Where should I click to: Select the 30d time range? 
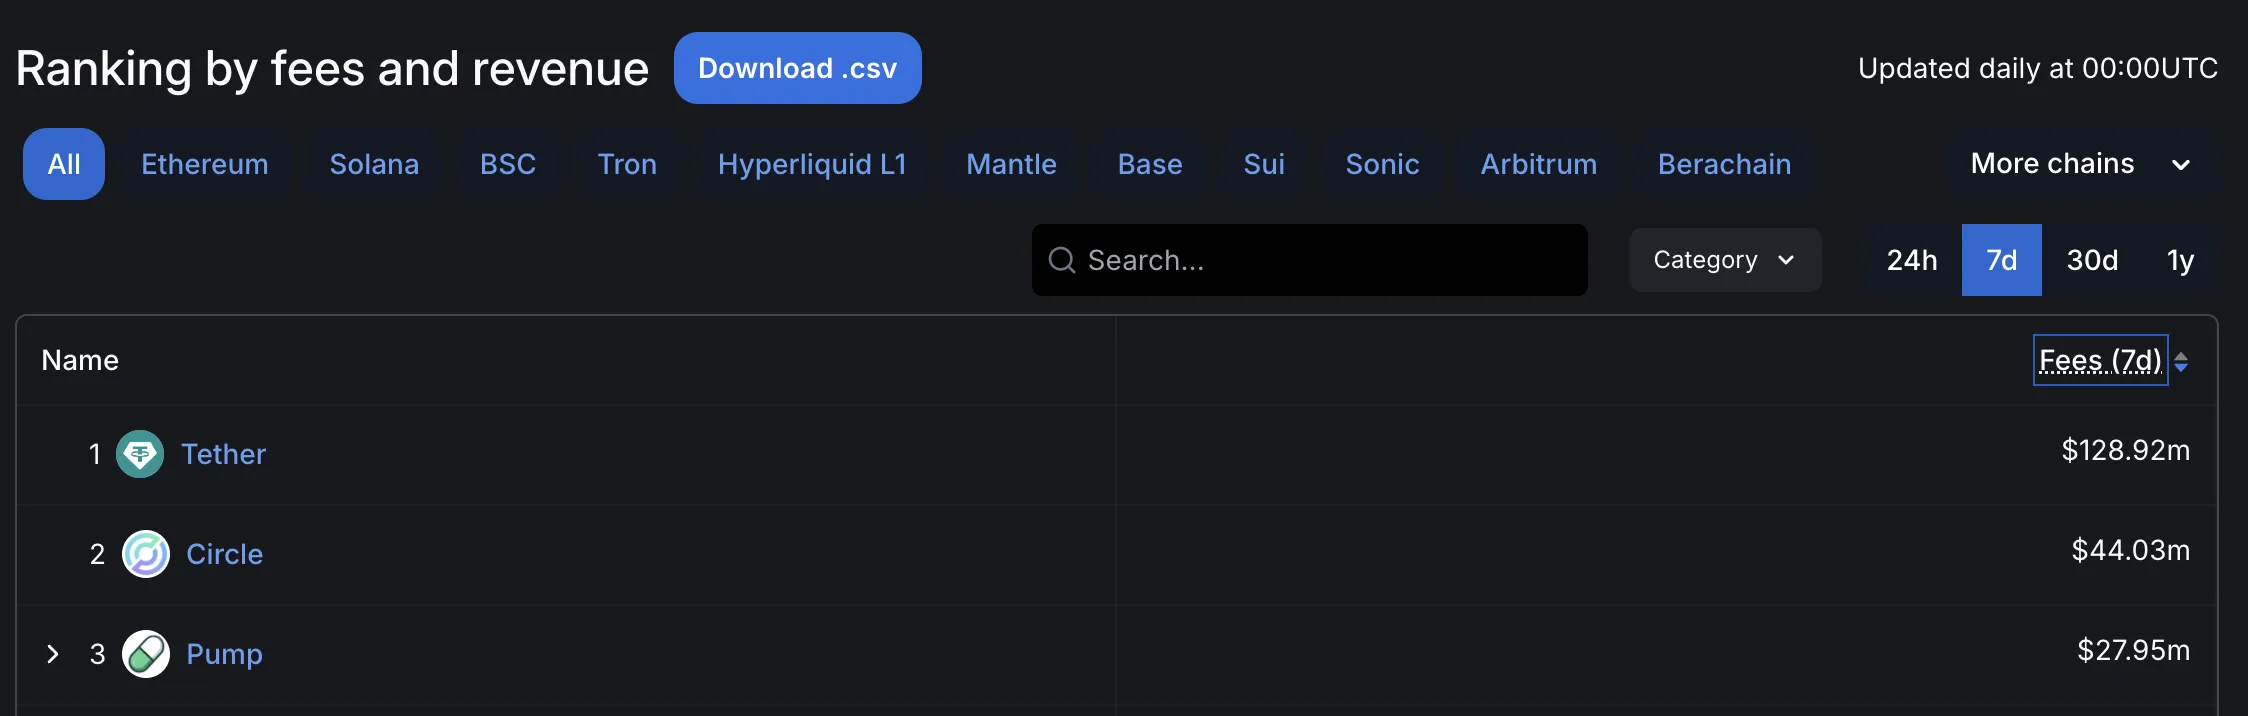[2092, 260]
